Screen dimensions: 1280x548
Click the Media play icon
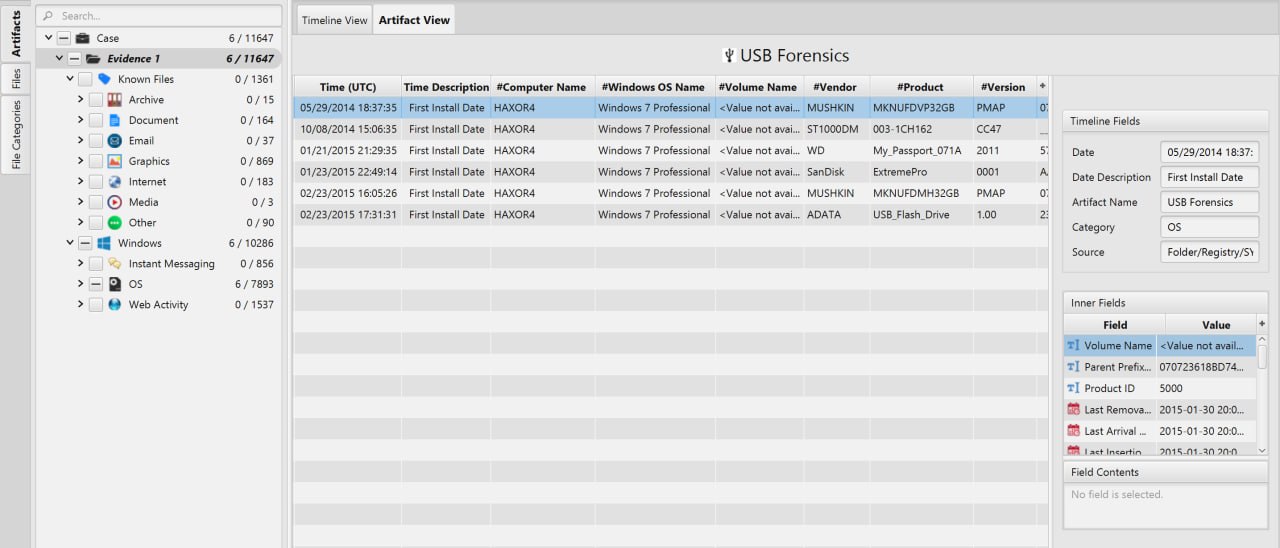pos(115,202)
